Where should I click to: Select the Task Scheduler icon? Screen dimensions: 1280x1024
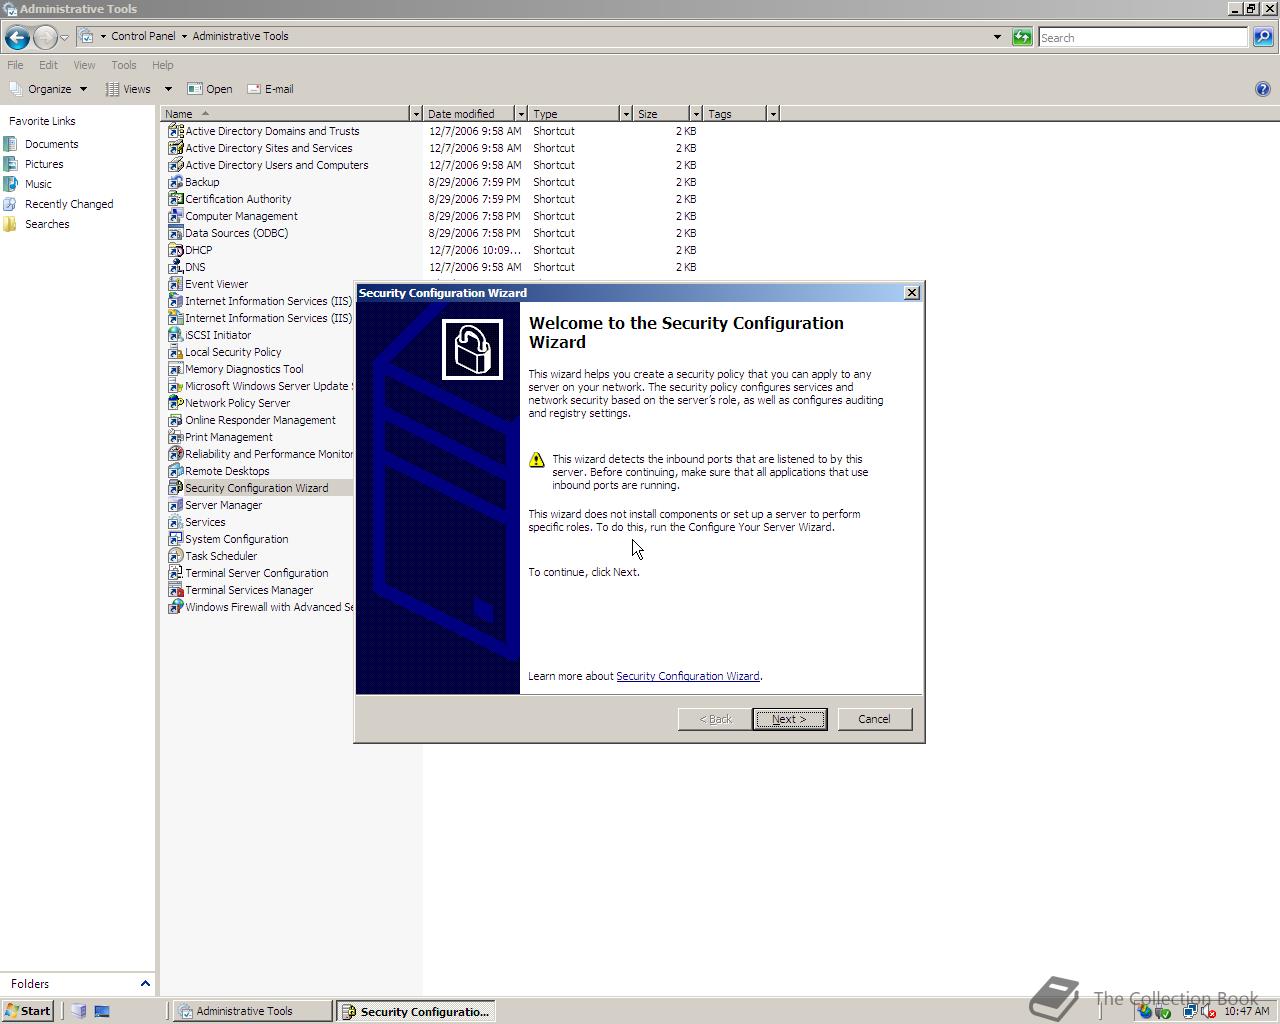click(175, 556)
